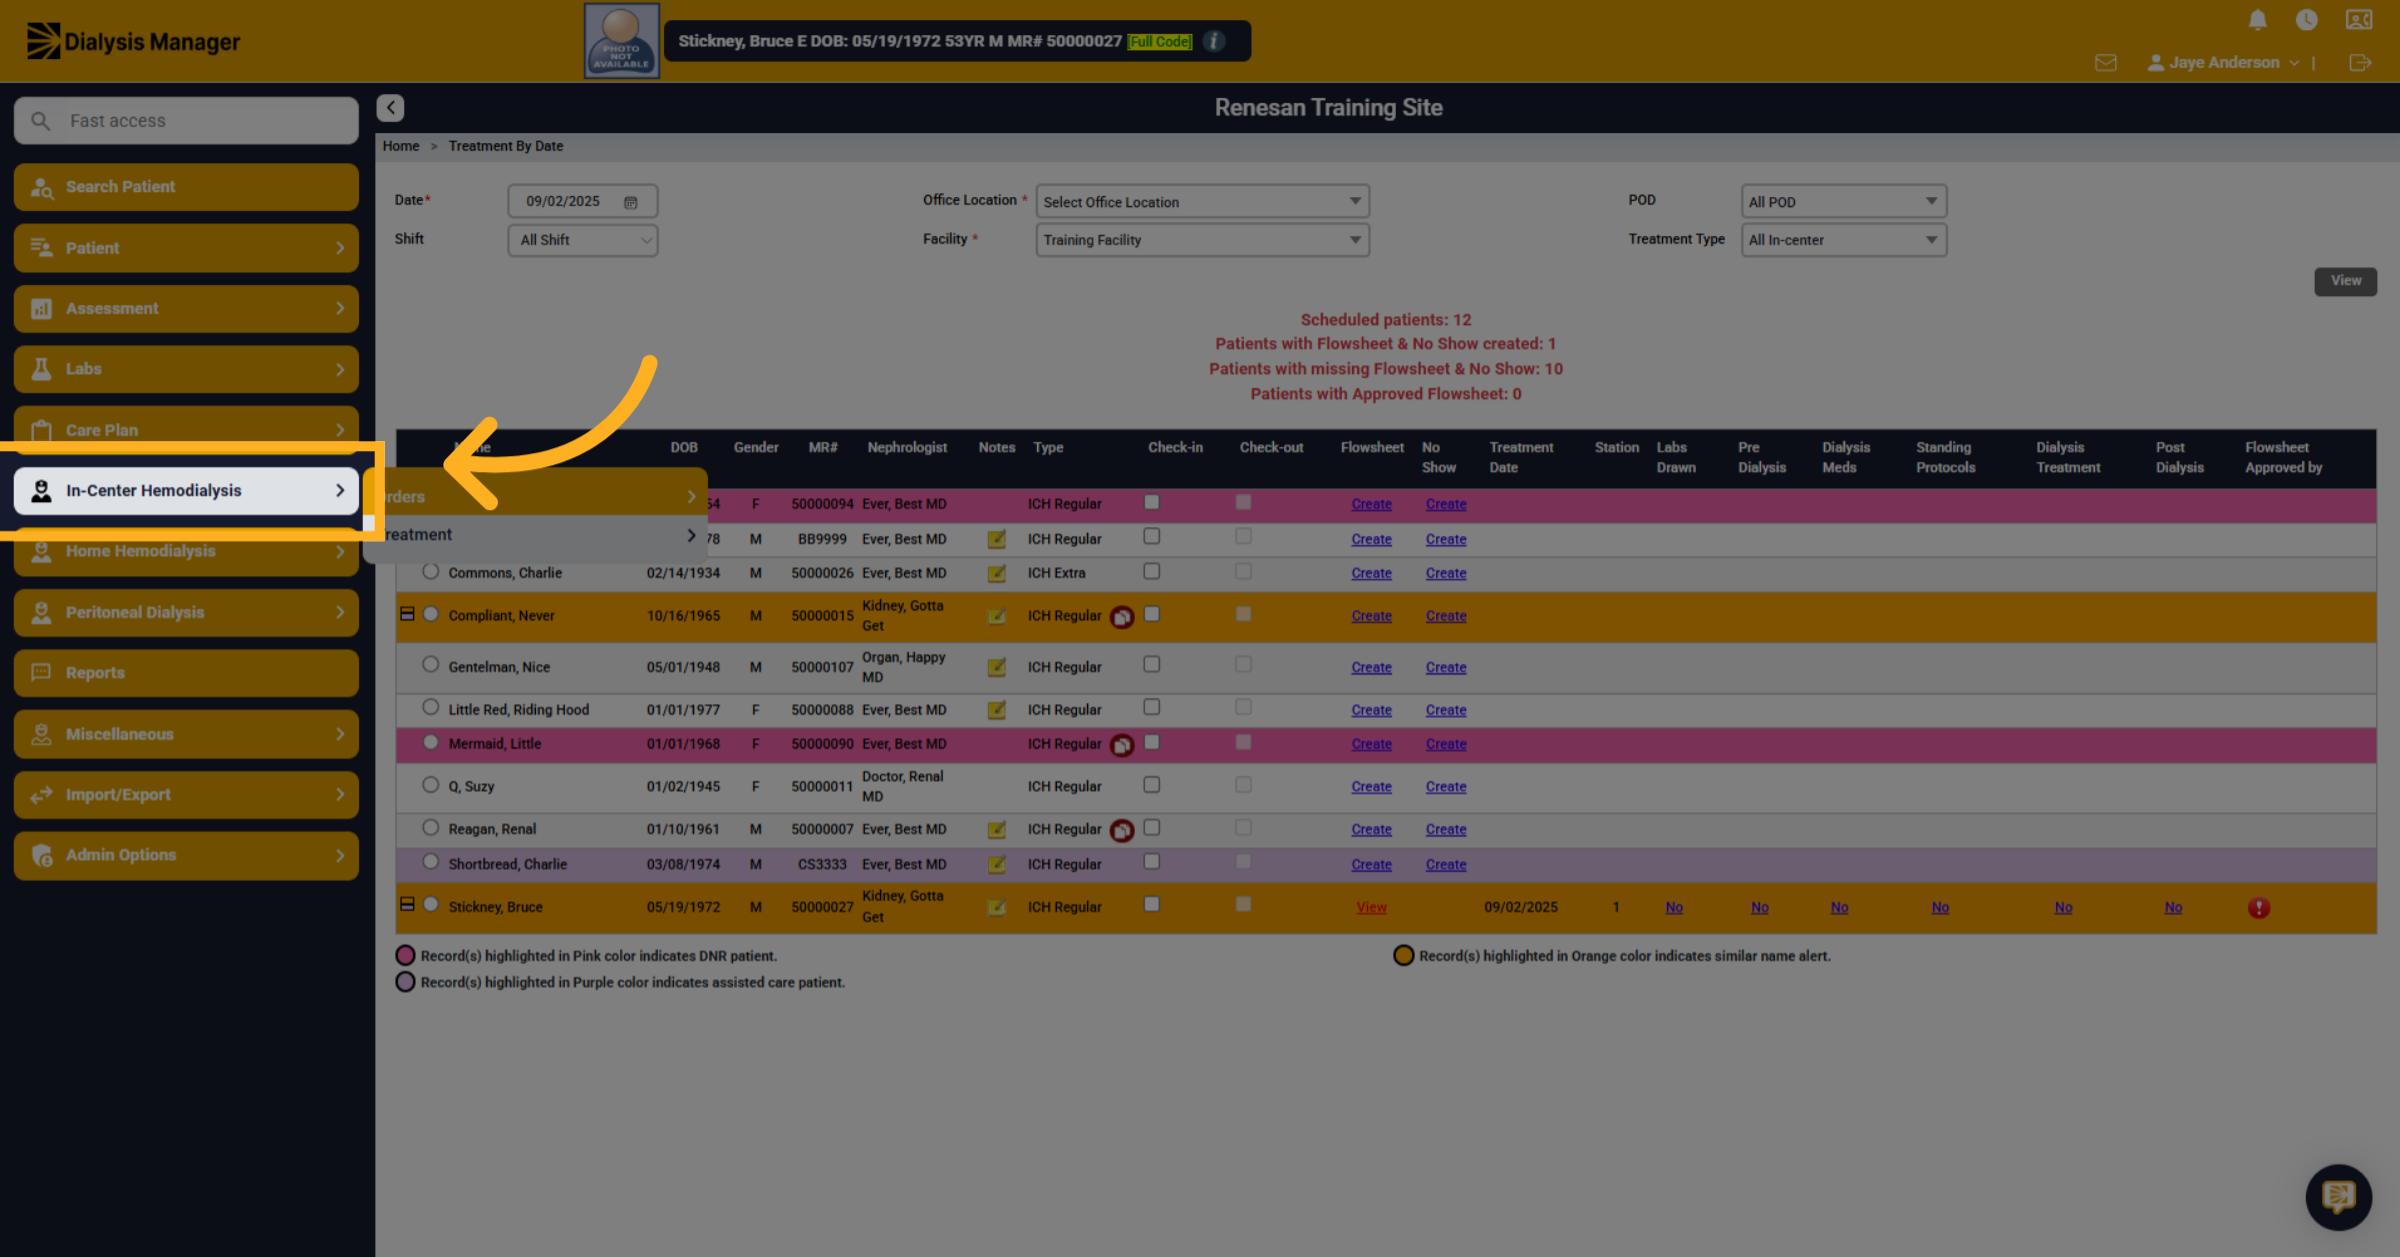Expand the Peritoneal Dialysis sidebar menu
The image size is (2400, 1257).
186,612
